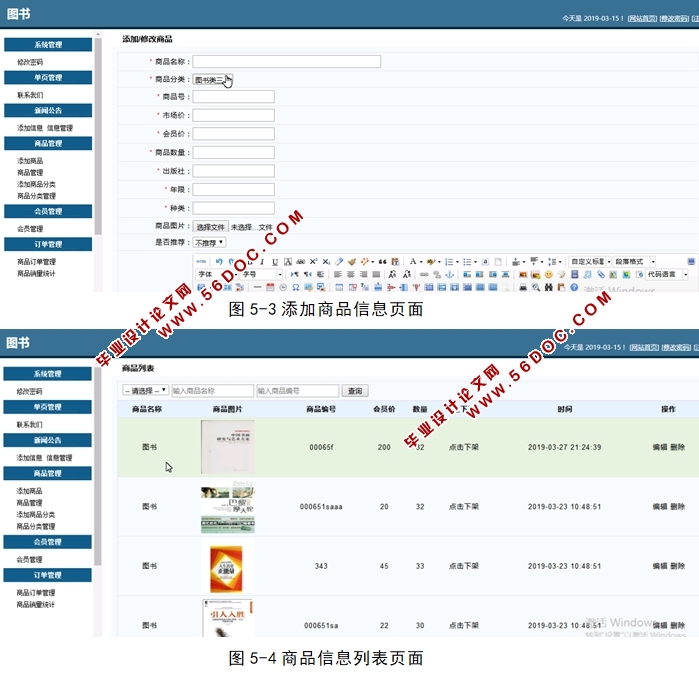
Task: Open 会员管理 item in the product-list page sidebar
Action: pos(29,559)
